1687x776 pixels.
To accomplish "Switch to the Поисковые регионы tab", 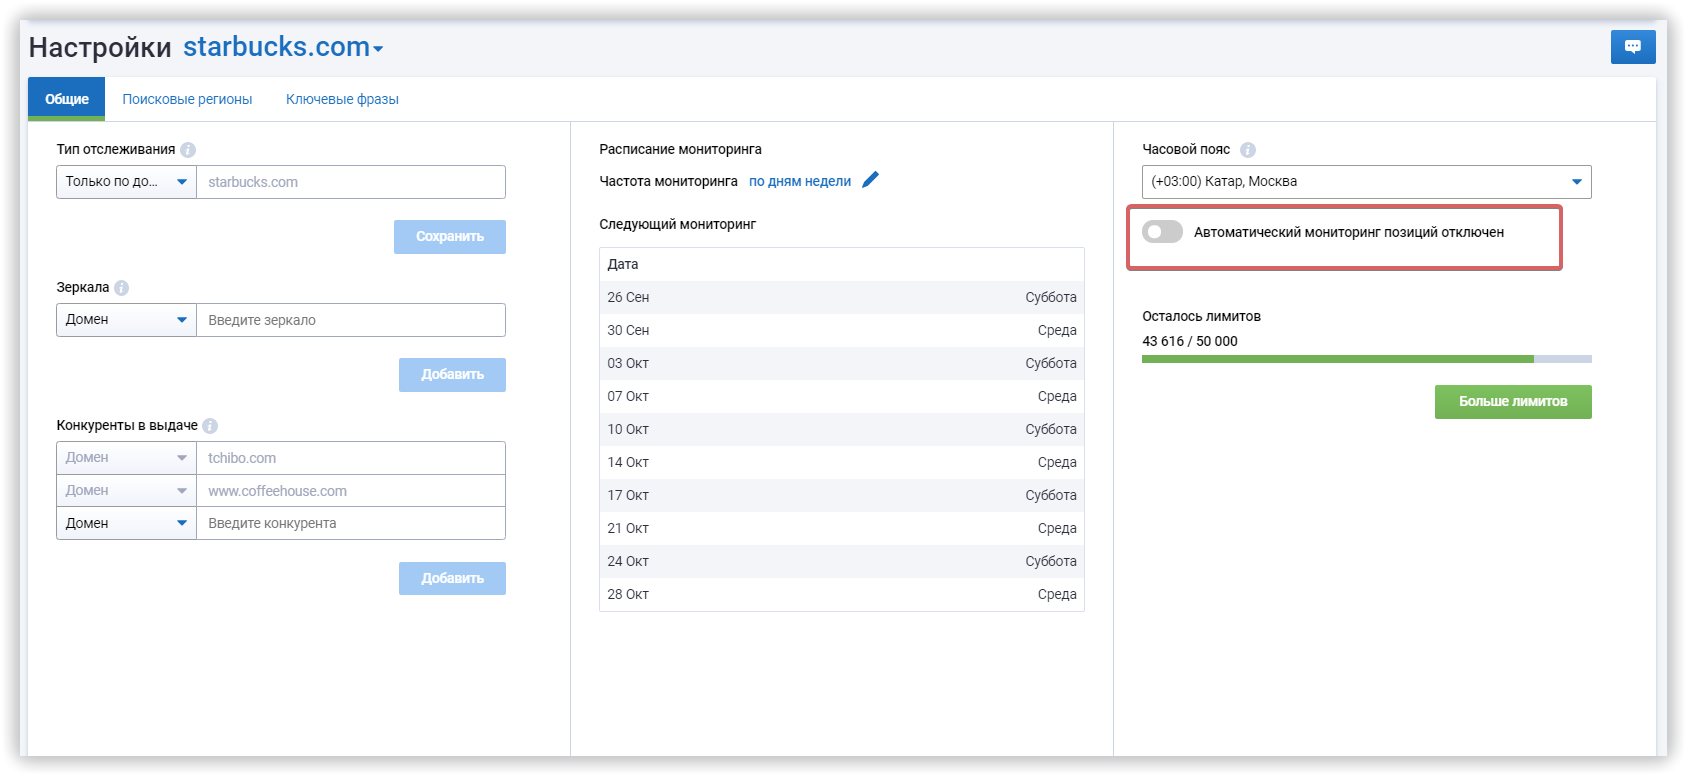I will [187, 99].
